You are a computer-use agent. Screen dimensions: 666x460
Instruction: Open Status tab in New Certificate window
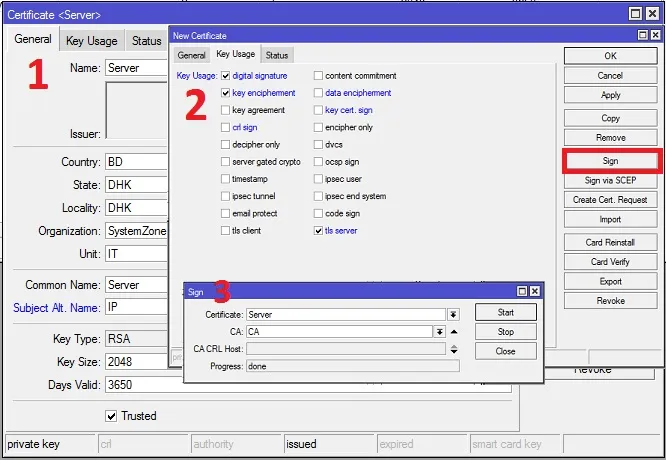(x=277, y=55)
